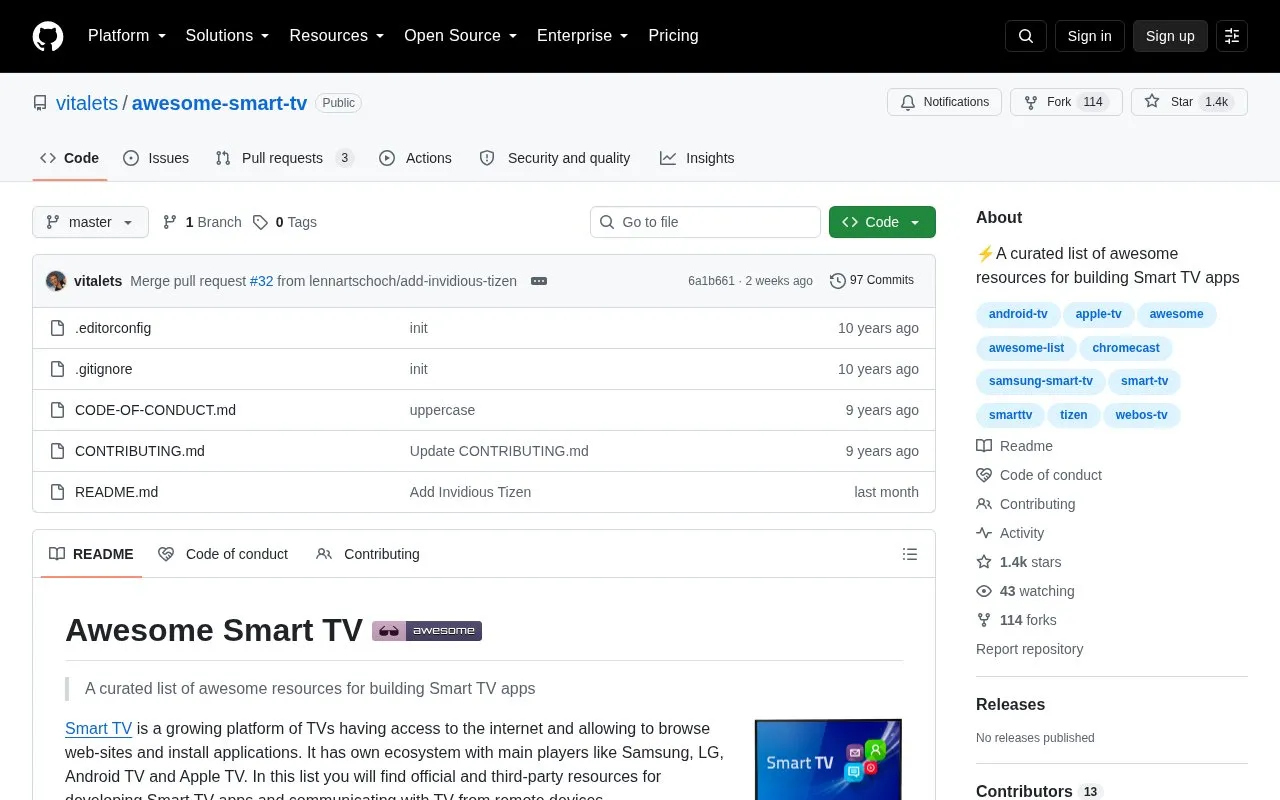Viewport: 1280px width, 800px height.
Task: Open the master branch dropdown
Action: point(90,222)
